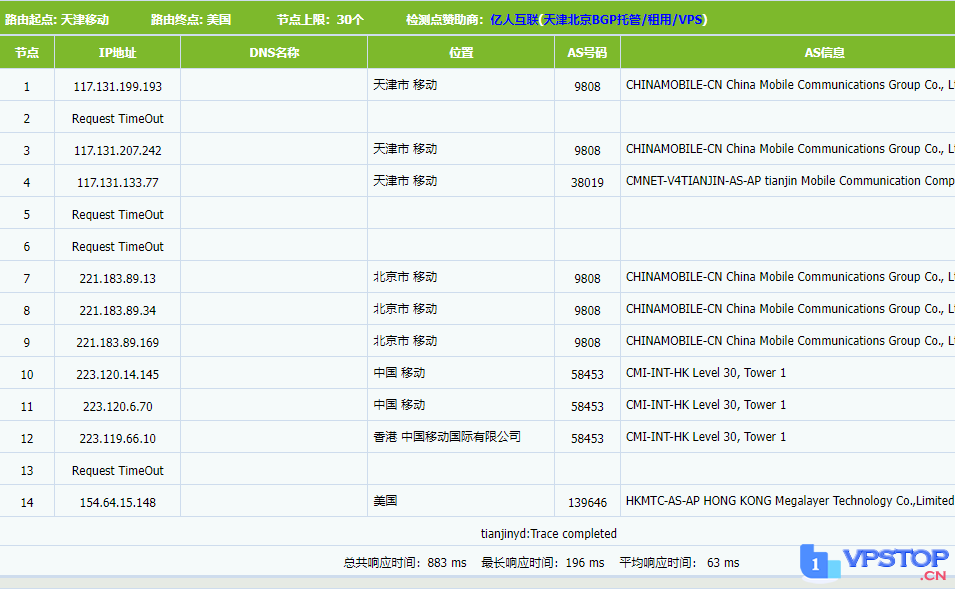Click the 路由终点: 美国 label
The image size is (955, 589).
click(x=191, y=19)
